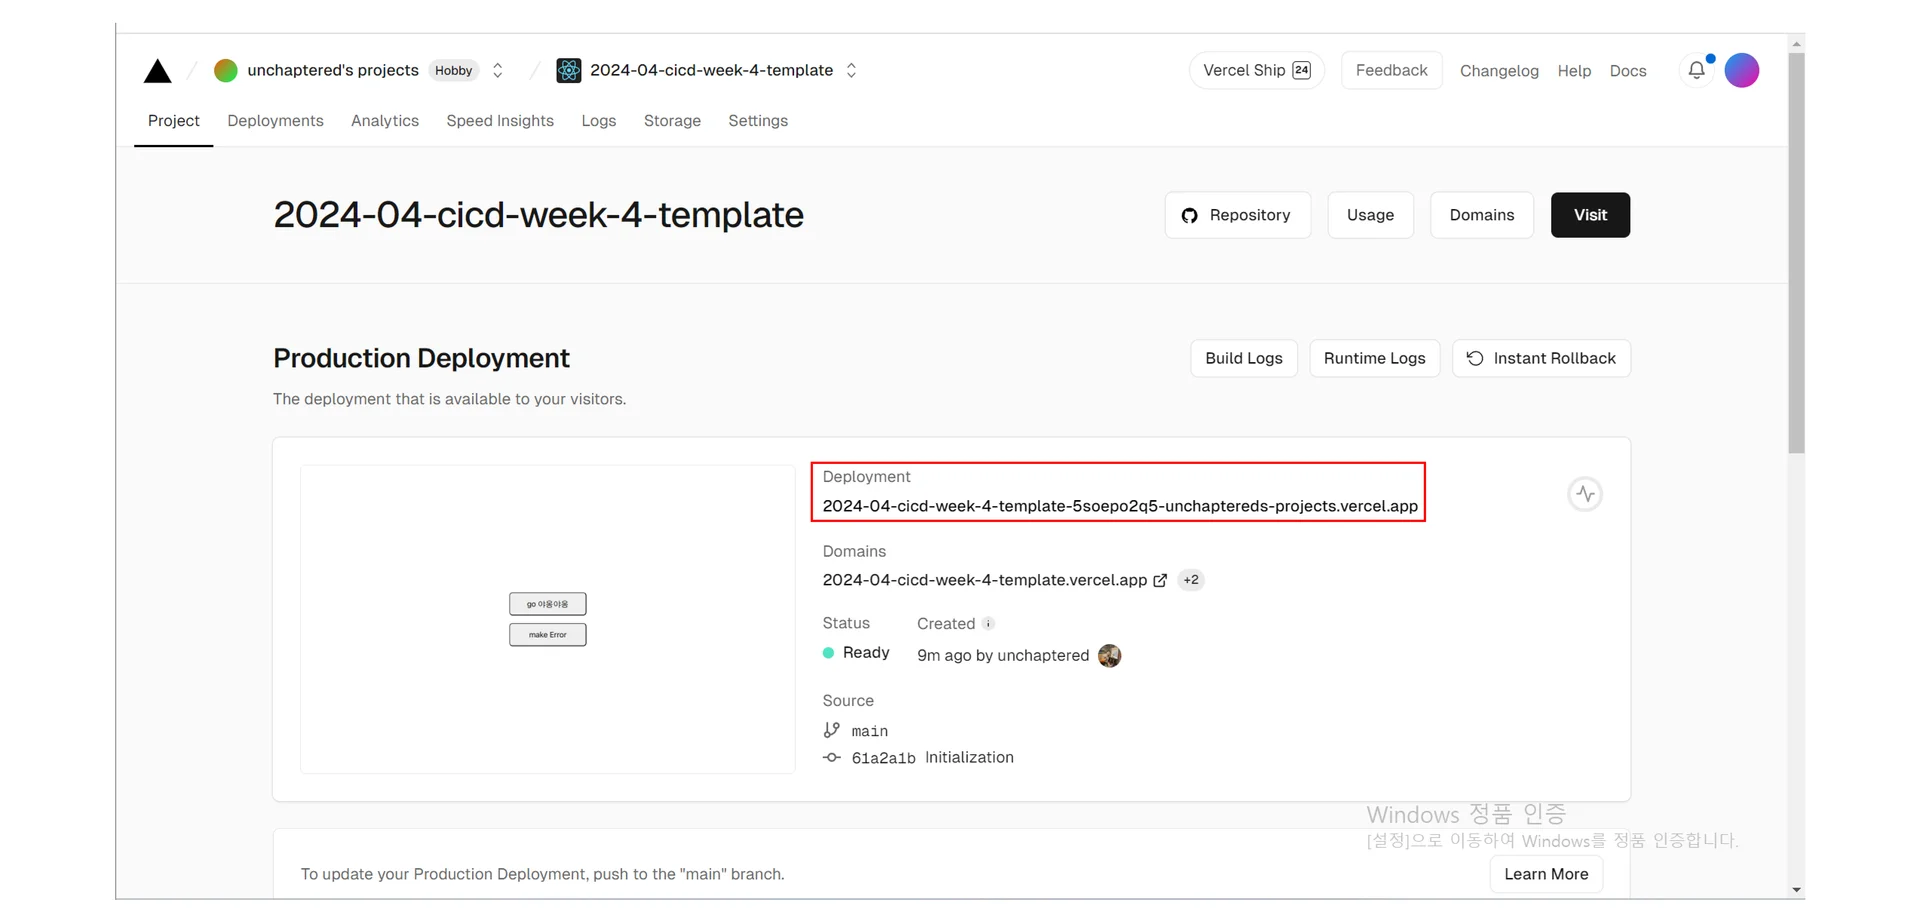This screenshot has height=909, width=1920.
Task: Go to the Settings tab
Action: [x=758, y=121]
